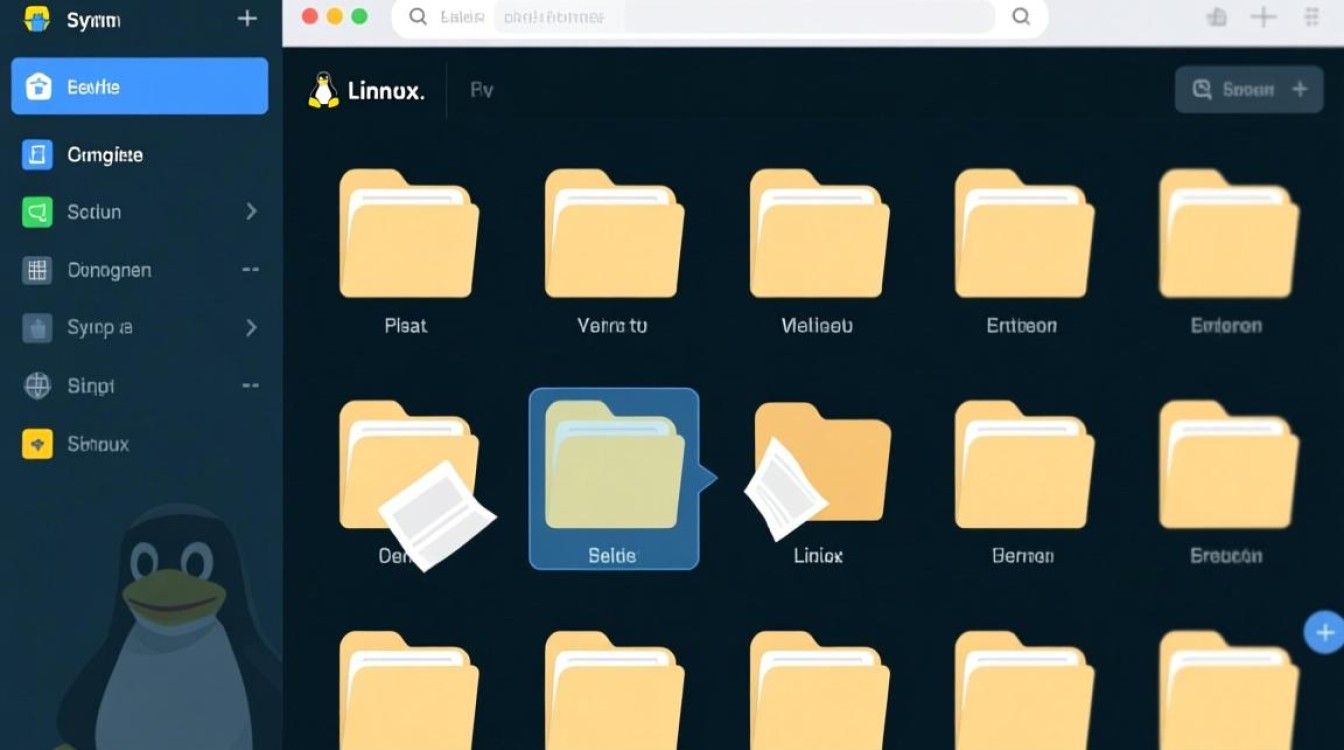Click the Snoarr button in the header
This screenshot has width=1344, height=750.
1250,90
